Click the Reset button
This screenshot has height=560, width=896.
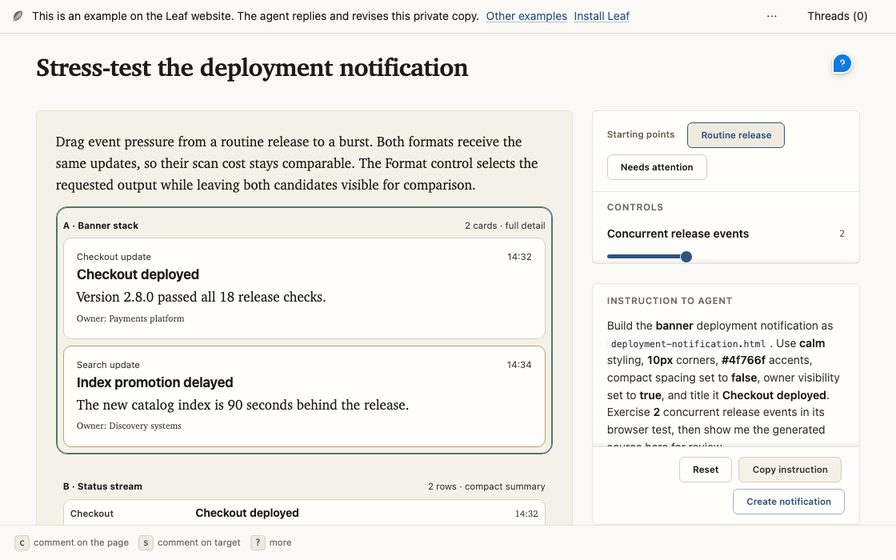(705, 469)
